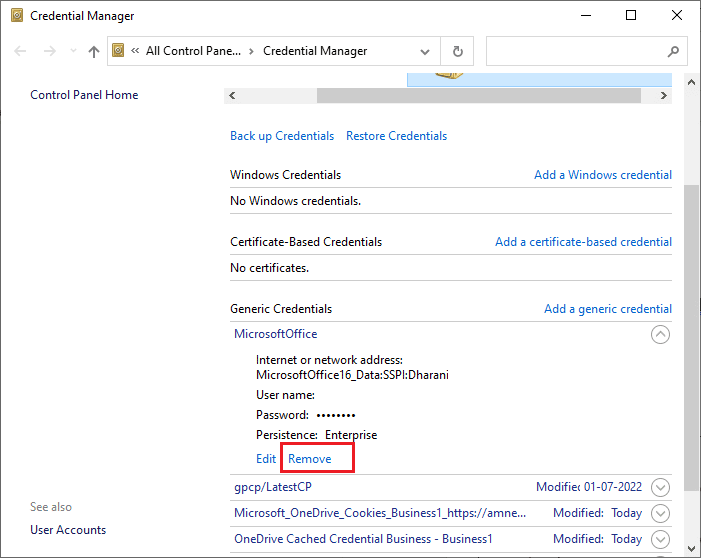
Task: Click the gpcp/LatestCP credential name
Action: pyautogui.click(x=273, y=487)
